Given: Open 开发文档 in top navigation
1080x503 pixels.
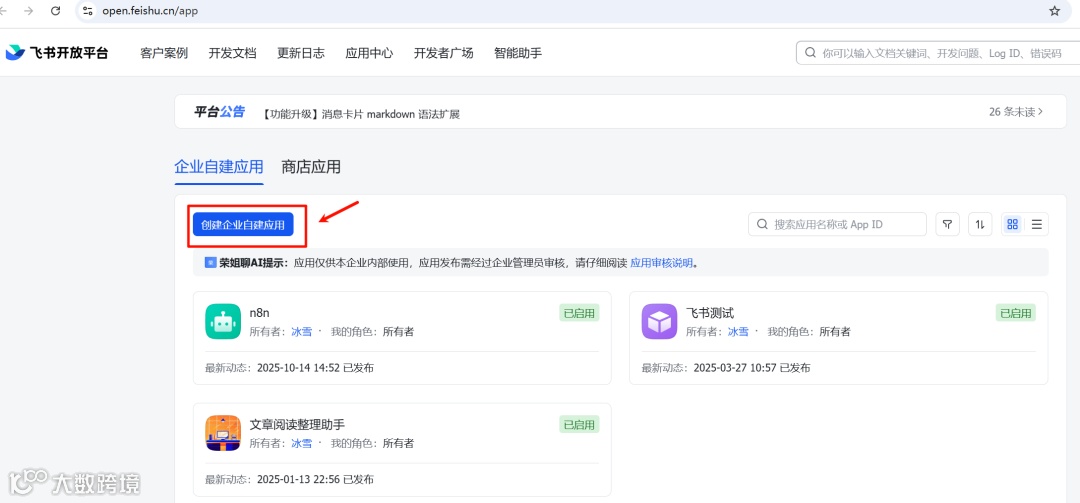Looking at the screenshot, I should (x=233, y=53).
